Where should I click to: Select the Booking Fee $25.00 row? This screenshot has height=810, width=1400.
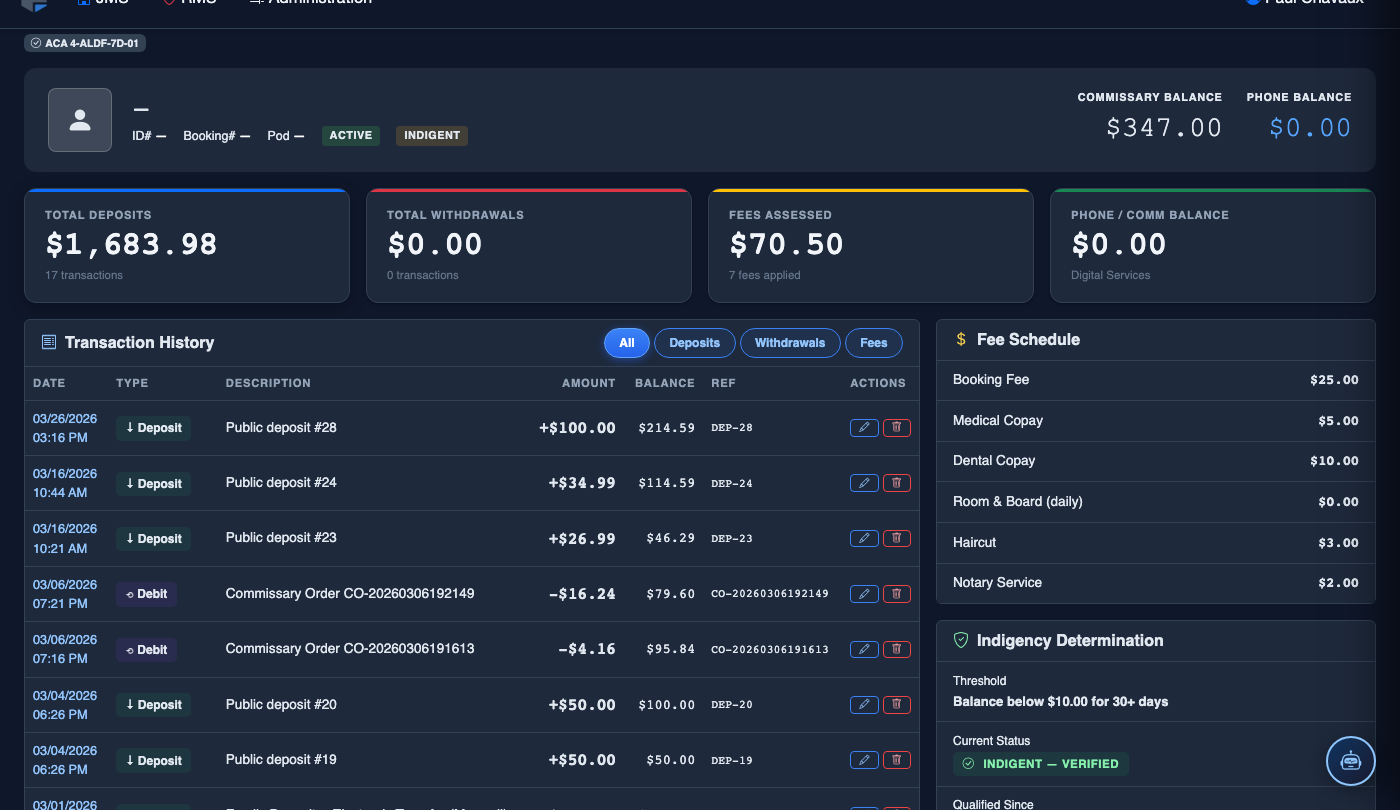pyautogui.click(x=1156, y=380)
